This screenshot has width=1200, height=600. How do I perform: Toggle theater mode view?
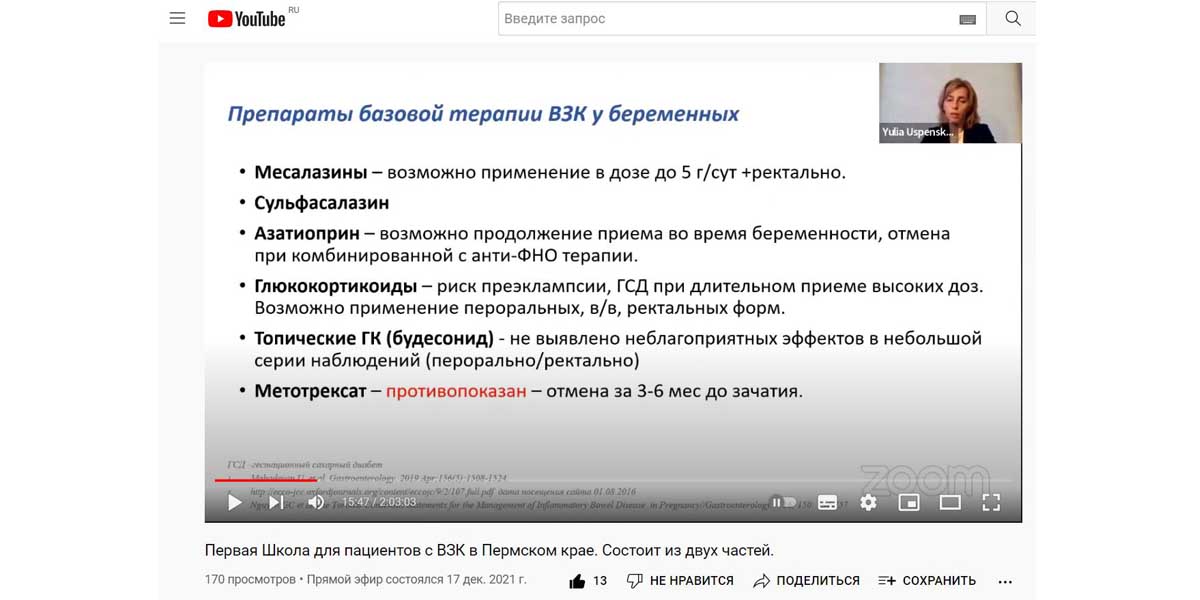pyautogui.click(x=950, y=503)
